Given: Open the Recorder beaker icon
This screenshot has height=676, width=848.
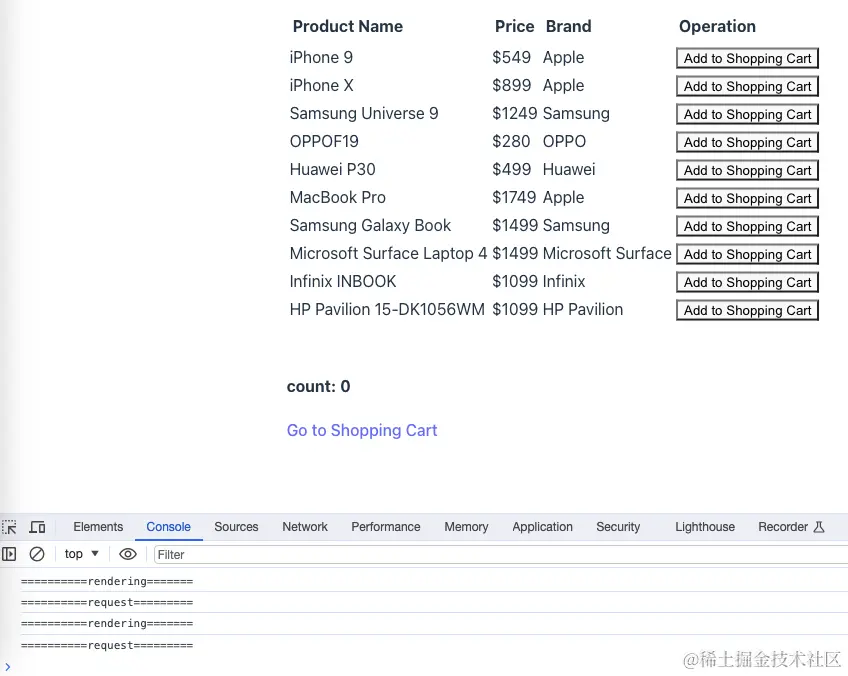Looking at the screenshot, I should tap(819, 527).
